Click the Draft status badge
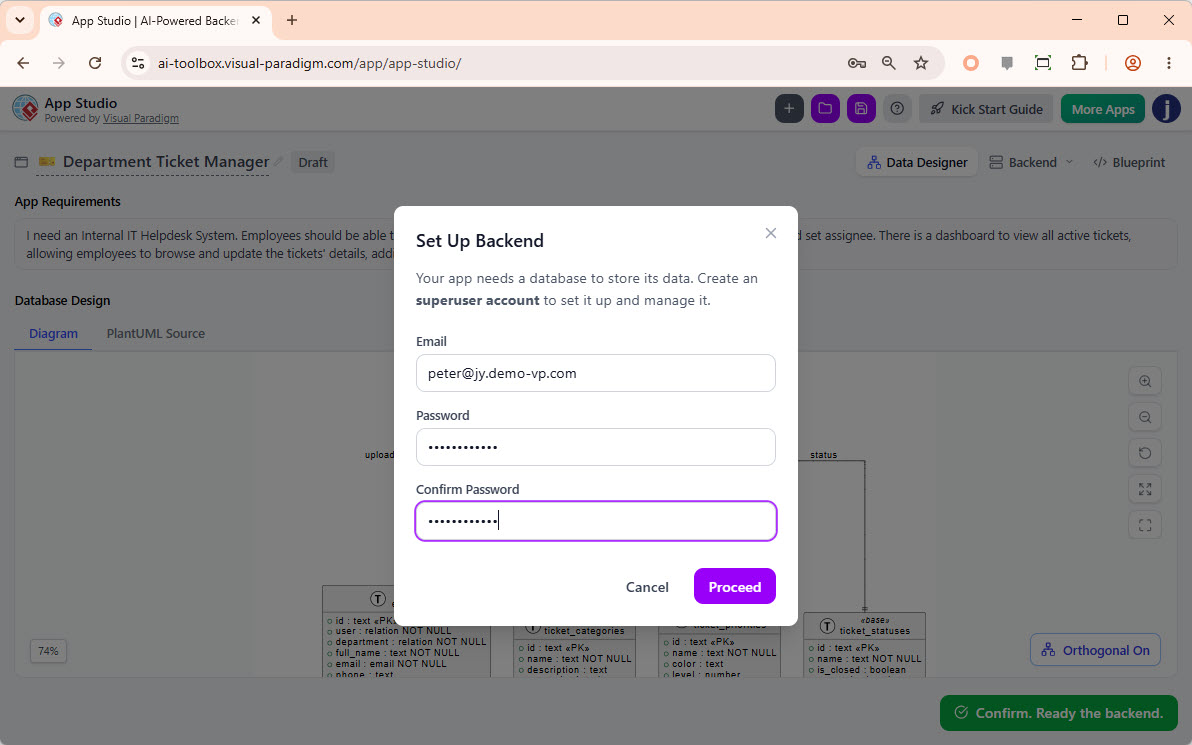1192x745 pixels. [312, 162]
